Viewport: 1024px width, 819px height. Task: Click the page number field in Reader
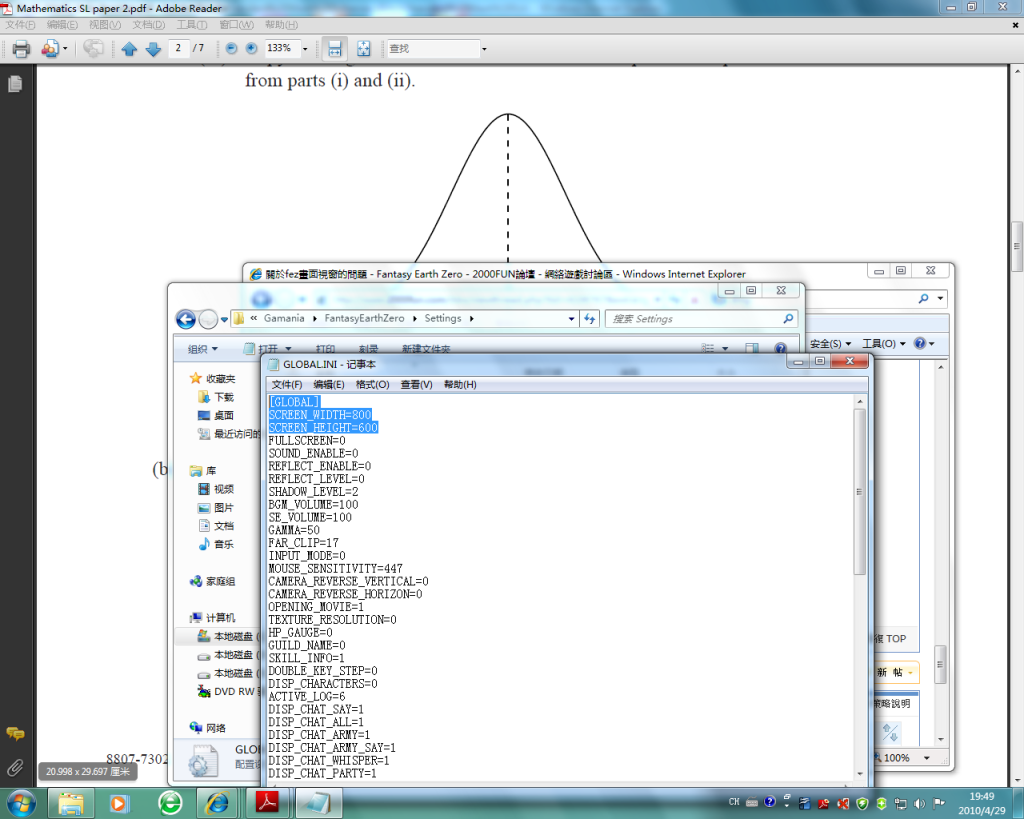pos(178,48)
